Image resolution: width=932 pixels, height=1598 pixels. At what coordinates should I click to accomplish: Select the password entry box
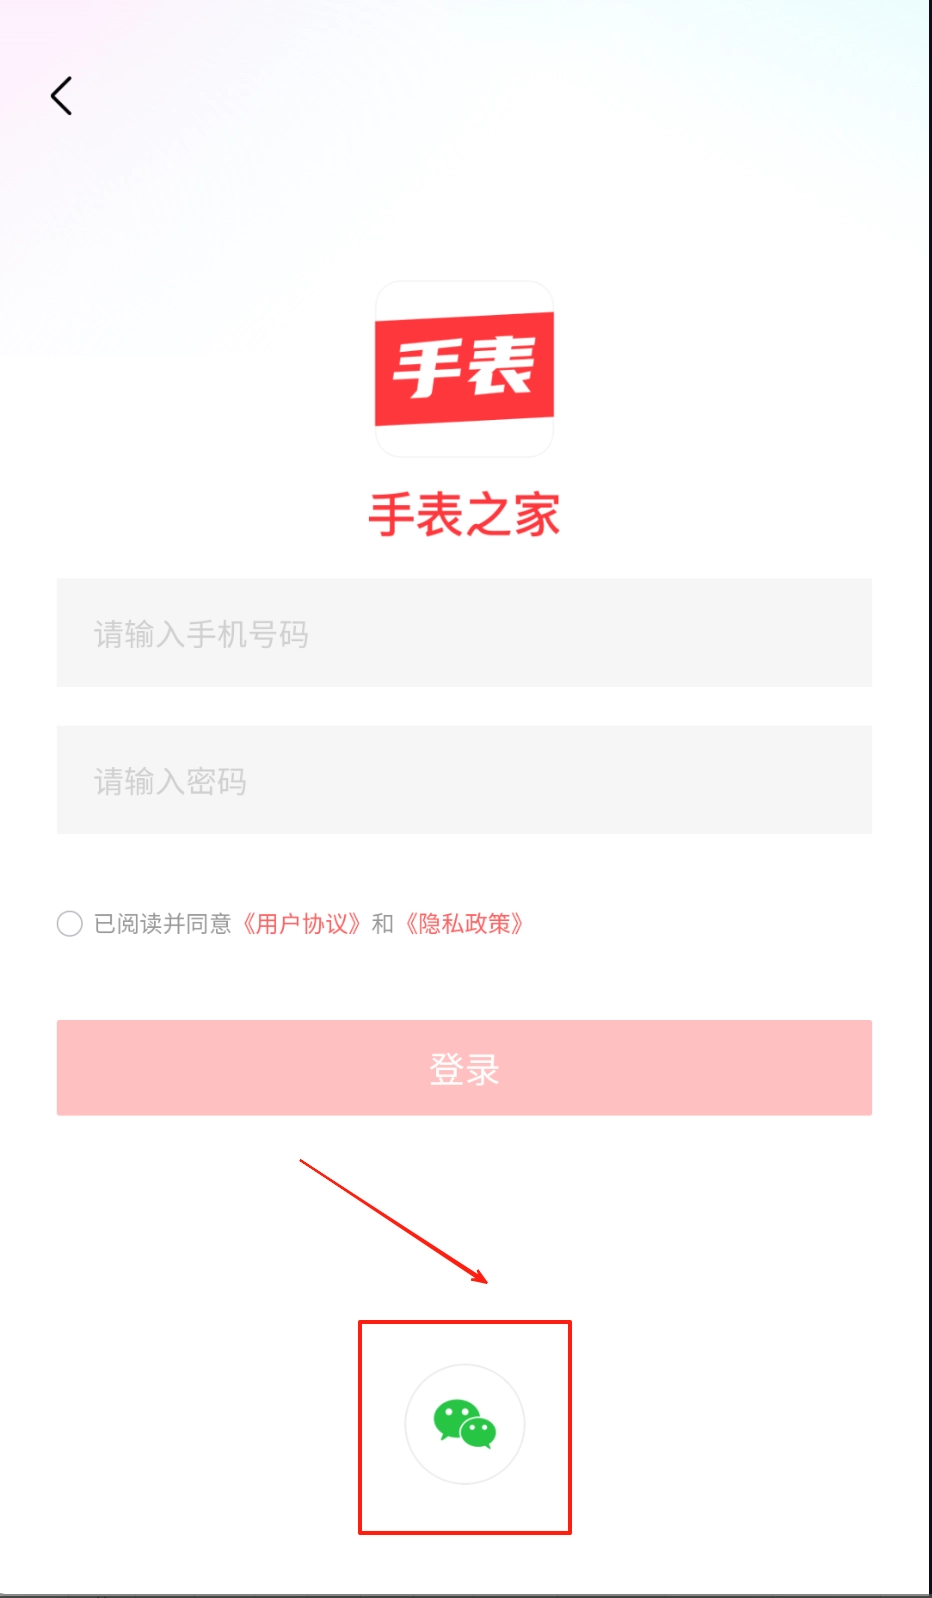464,780
